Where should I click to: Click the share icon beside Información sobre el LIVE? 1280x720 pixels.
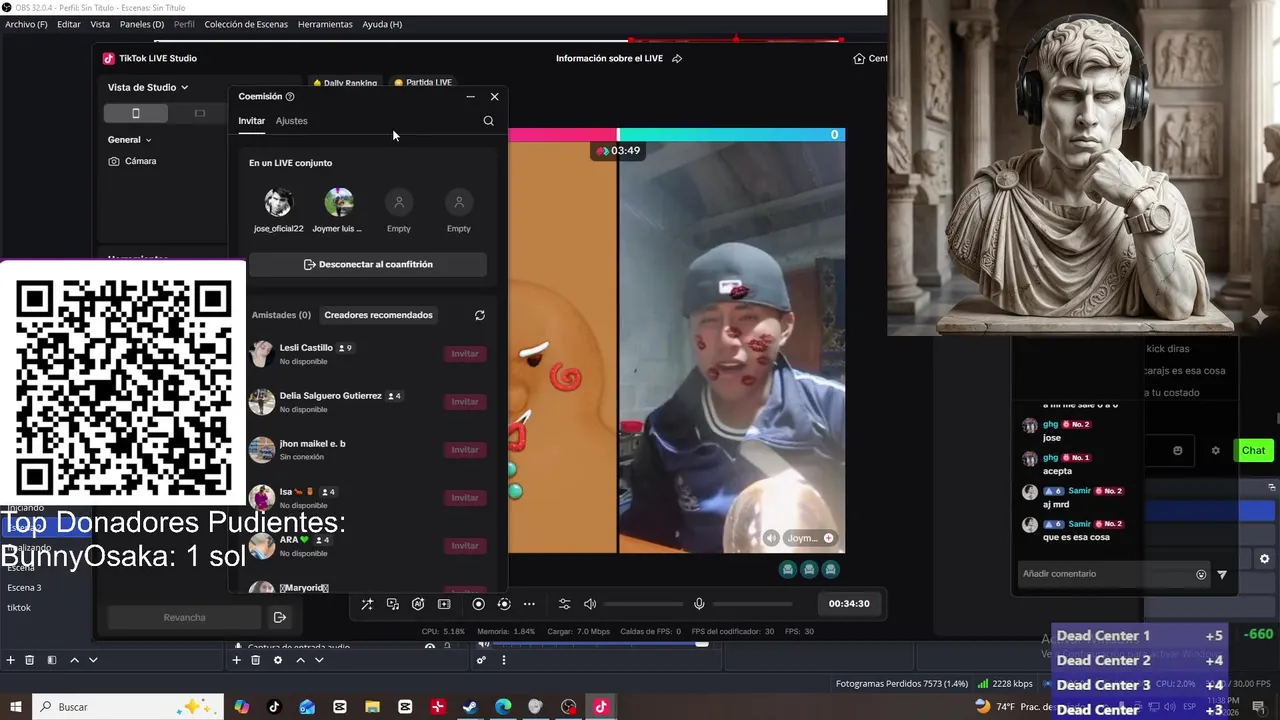click(677, 59)
